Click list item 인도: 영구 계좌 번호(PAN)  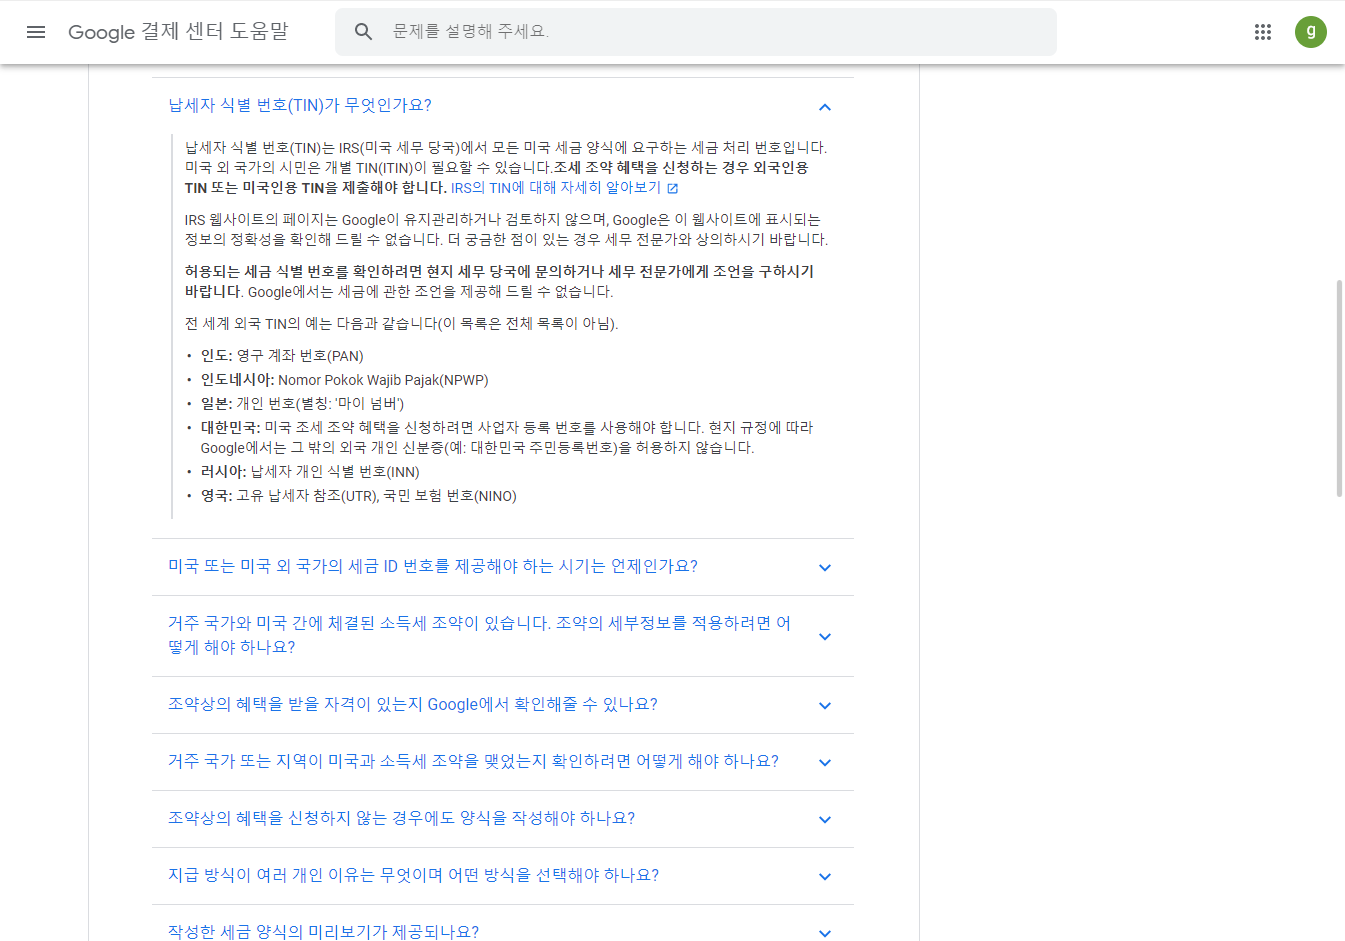click(x=282, y=356)
